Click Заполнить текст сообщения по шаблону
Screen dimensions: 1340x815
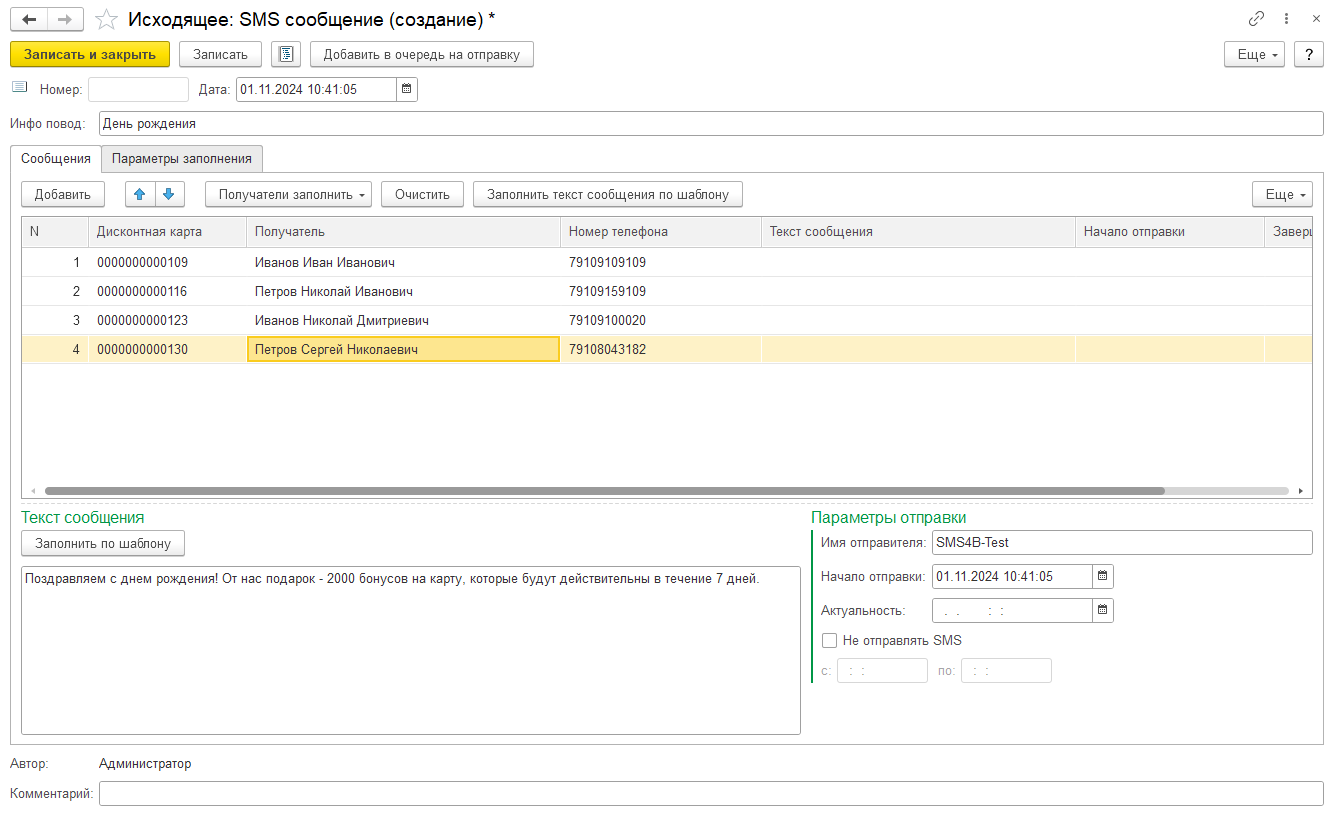(608, 194)
